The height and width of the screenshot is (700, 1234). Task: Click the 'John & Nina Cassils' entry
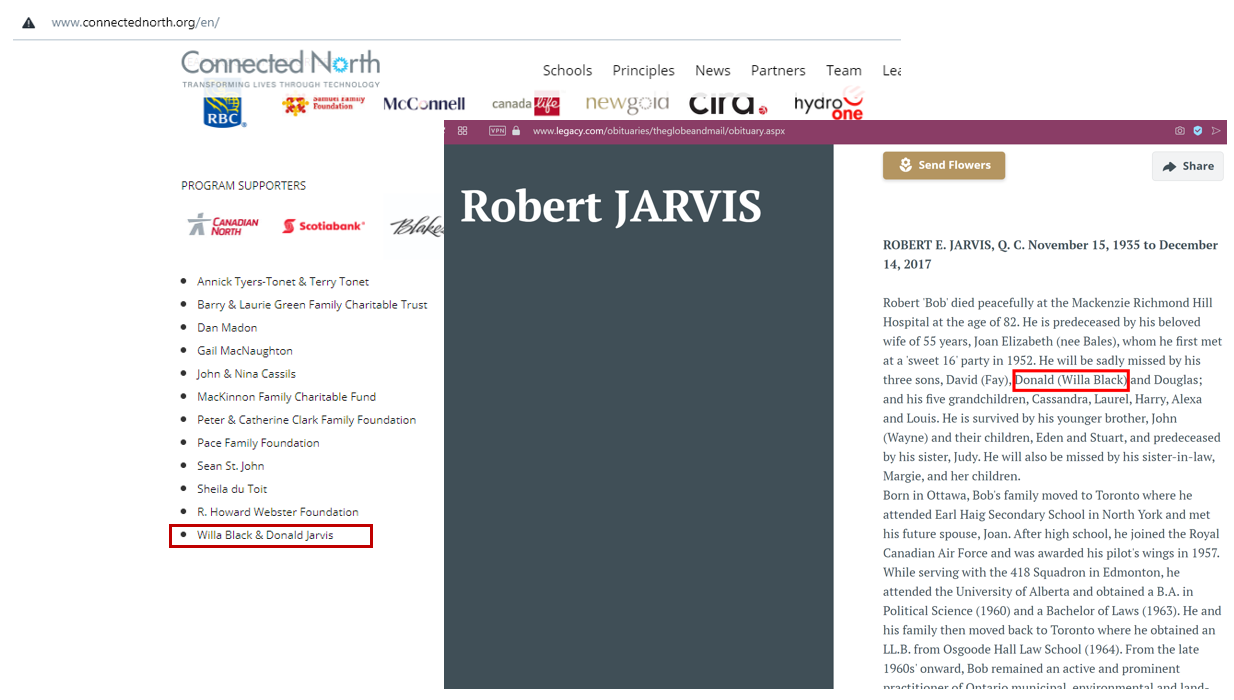[x=246, y=374]
